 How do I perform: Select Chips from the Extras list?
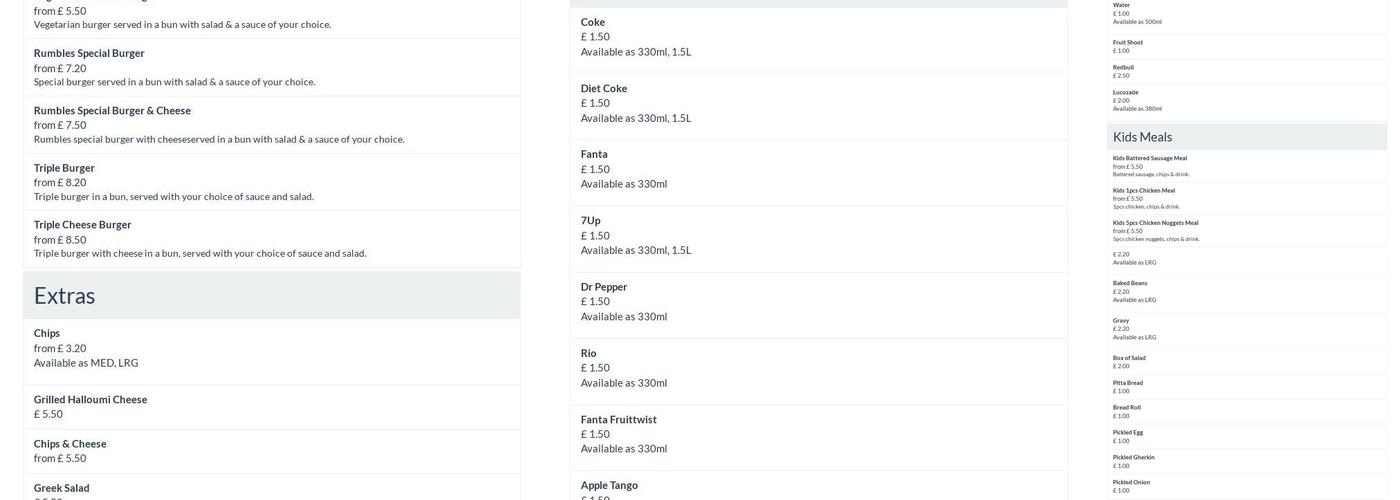pos(47,334)
